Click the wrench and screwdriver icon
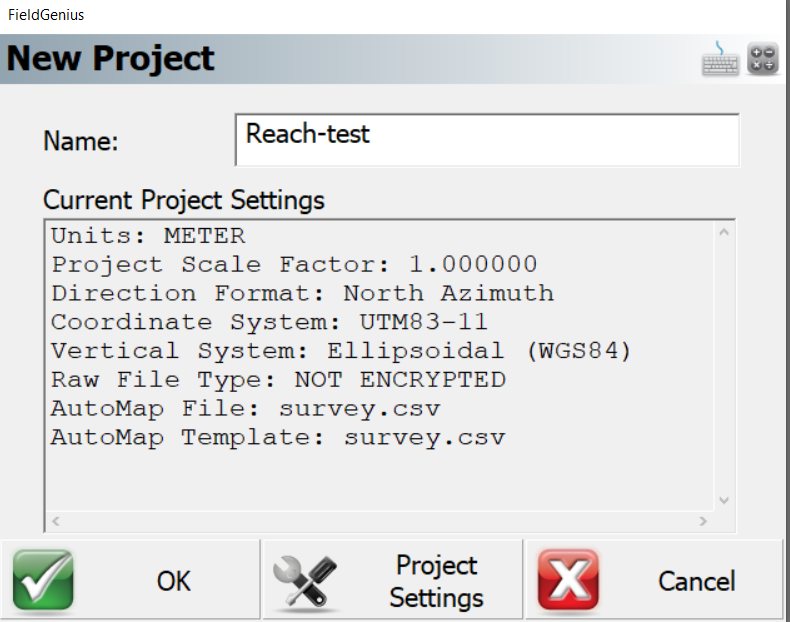Screen dimensions: 790x622 pyautogui.click(x=305, y=581)
